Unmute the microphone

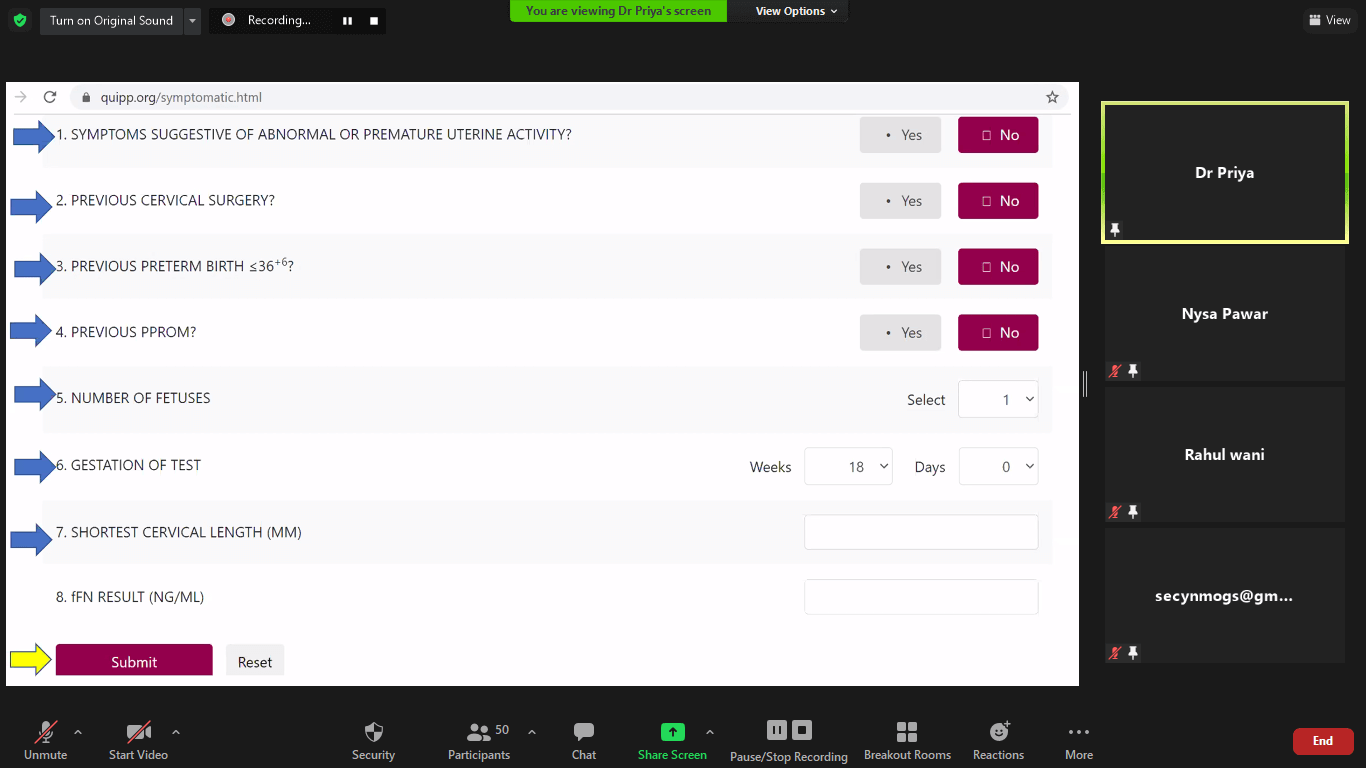46,732
